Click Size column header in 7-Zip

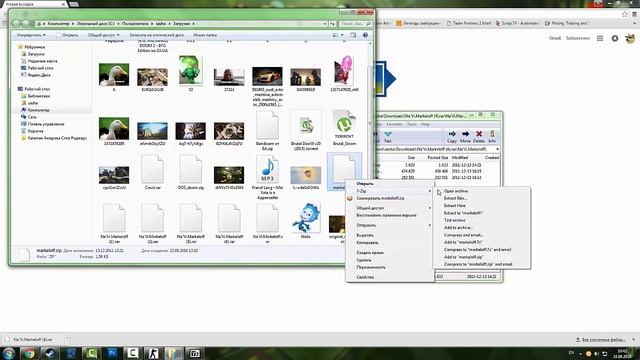click(411, 158)
